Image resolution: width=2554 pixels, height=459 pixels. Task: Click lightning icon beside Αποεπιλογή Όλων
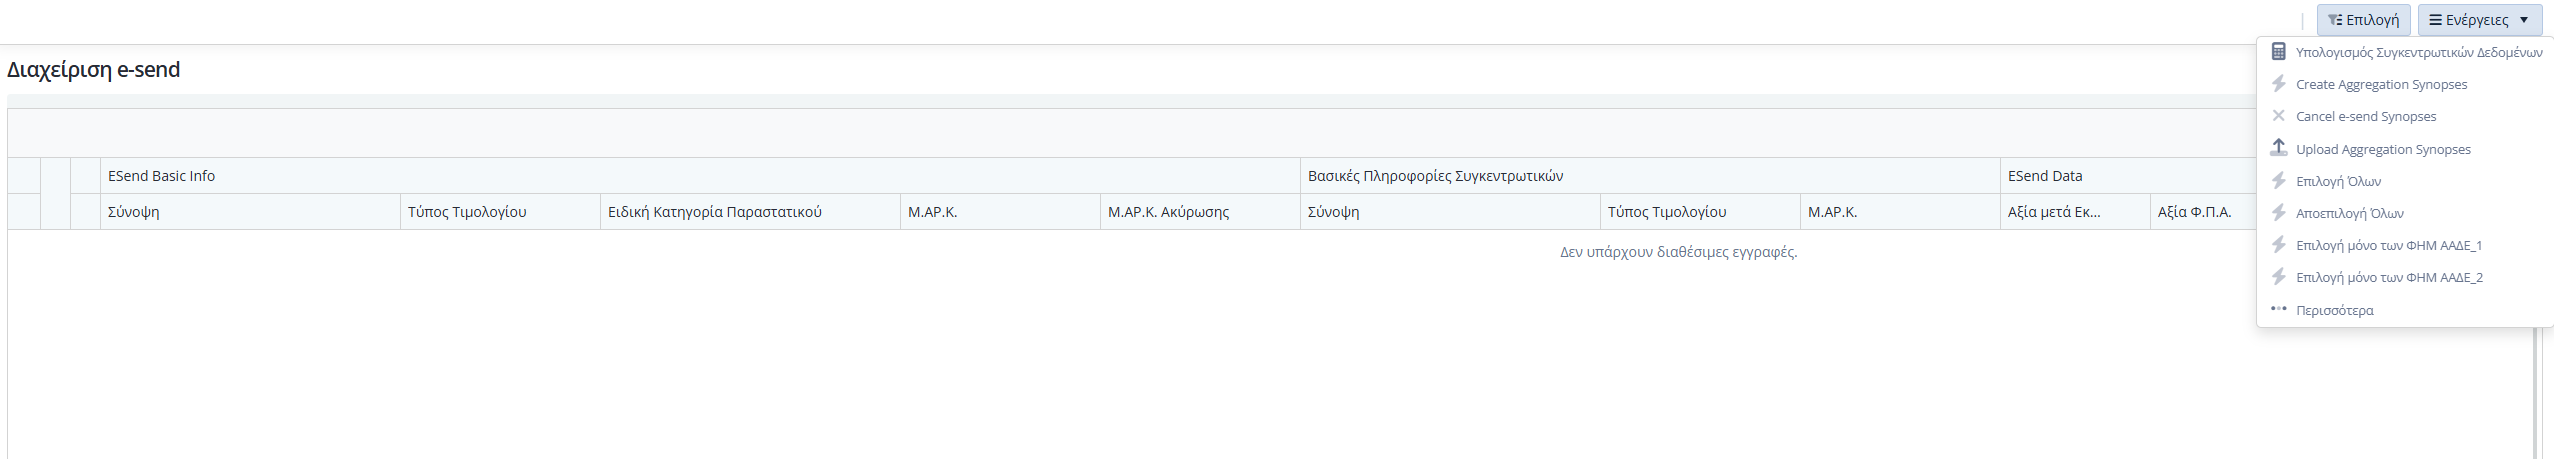(x=2278, y=213)
